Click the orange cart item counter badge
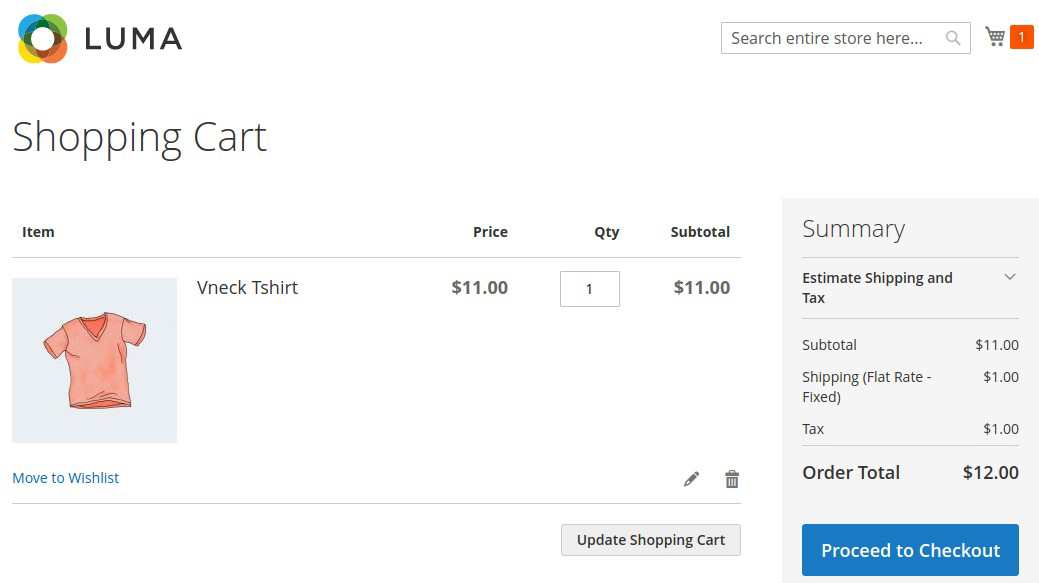This screenshot has width=1039, height=583. [x=1021, y=37]
